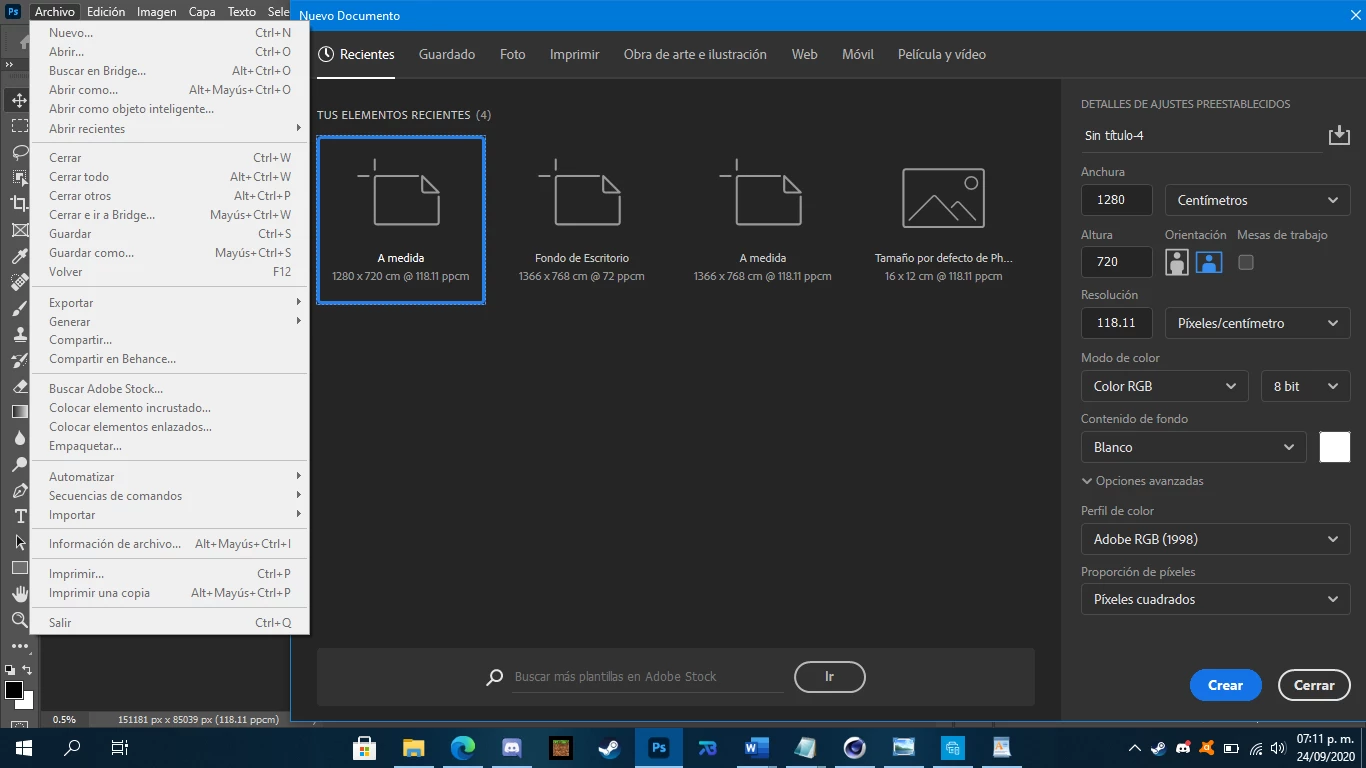1366x768 pixels.
Task: Expand the Exportar submenu
Action: [170, 302]
